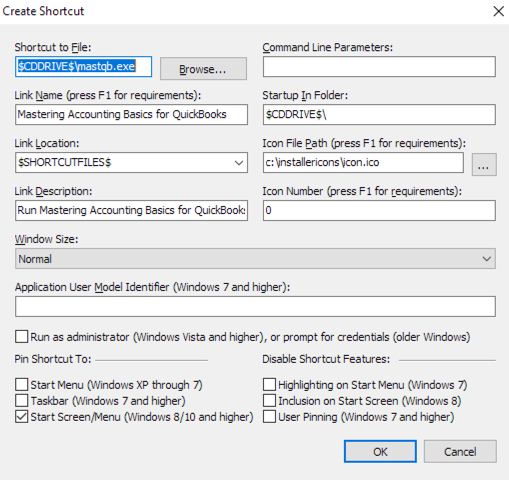Check Taskbar (Windows 7 and higher)
Image resolution: width=509 pixels, height=480 pixels.
click(22, 401)
